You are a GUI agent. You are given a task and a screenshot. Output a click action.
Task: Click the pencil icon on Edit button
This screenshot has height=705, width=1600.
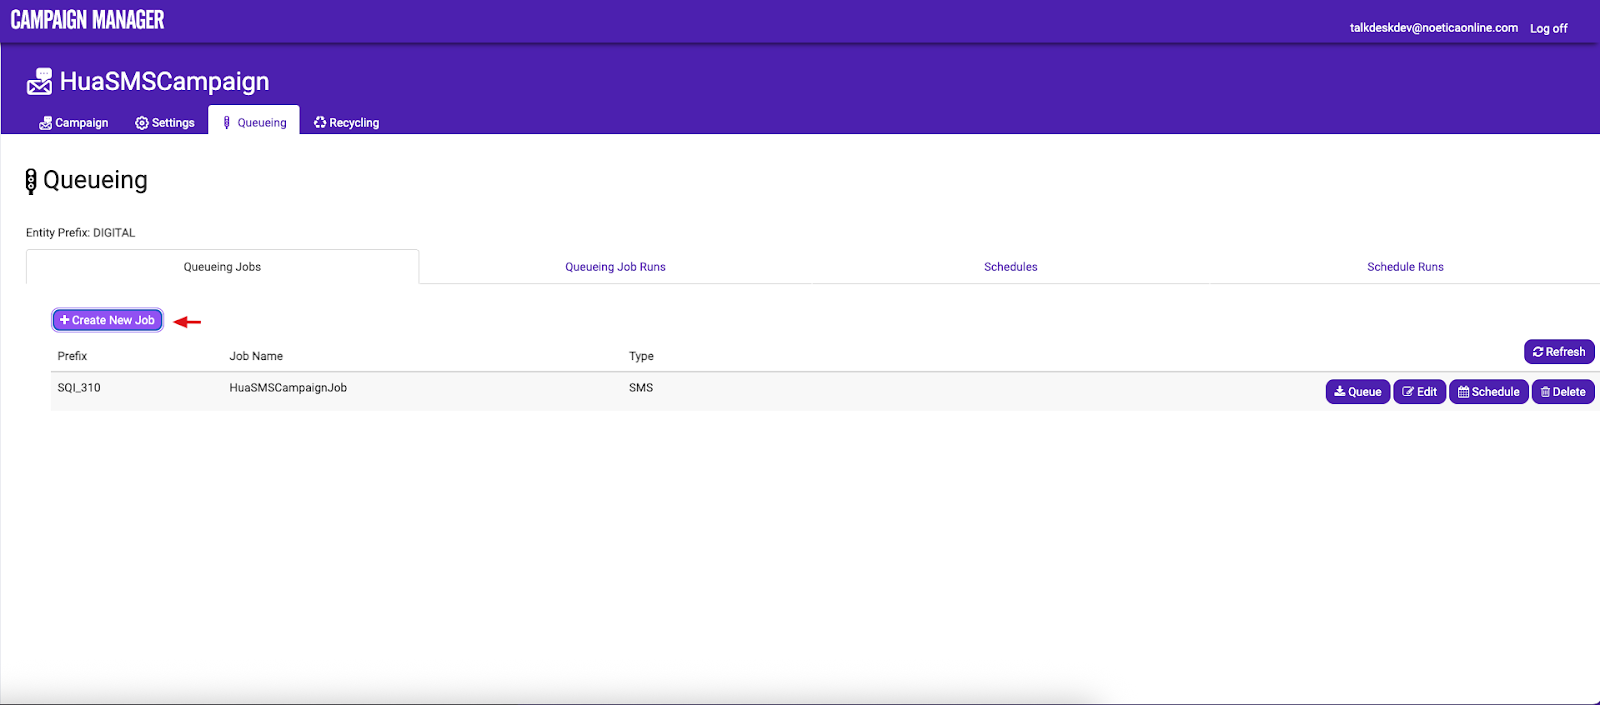click(1408, 392)
